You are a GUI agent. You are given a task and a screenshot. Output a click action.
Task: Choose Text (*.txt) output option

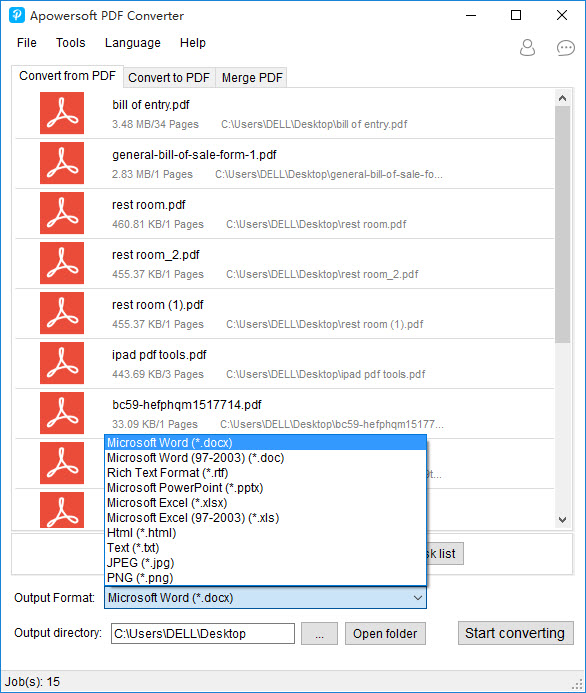[265, 548]
